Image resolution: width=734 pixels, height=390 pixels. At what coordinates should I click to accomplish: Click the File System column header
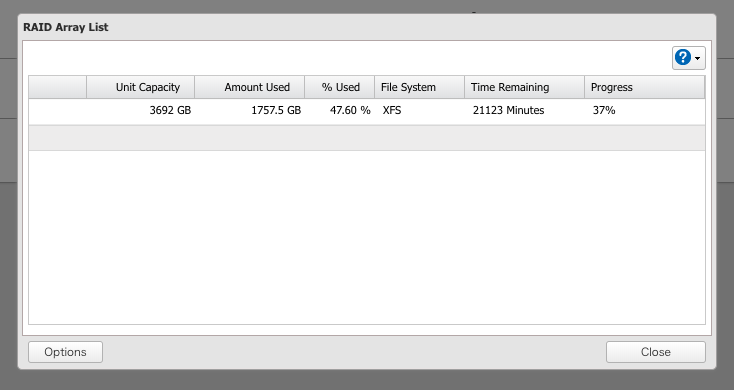419,87
